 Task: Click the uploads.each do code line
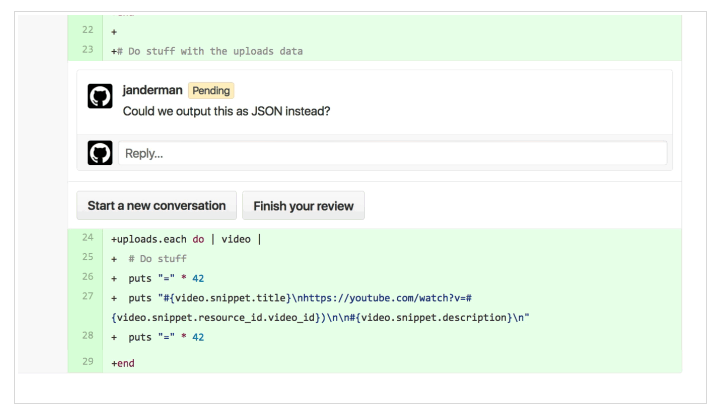click(186, 239)
